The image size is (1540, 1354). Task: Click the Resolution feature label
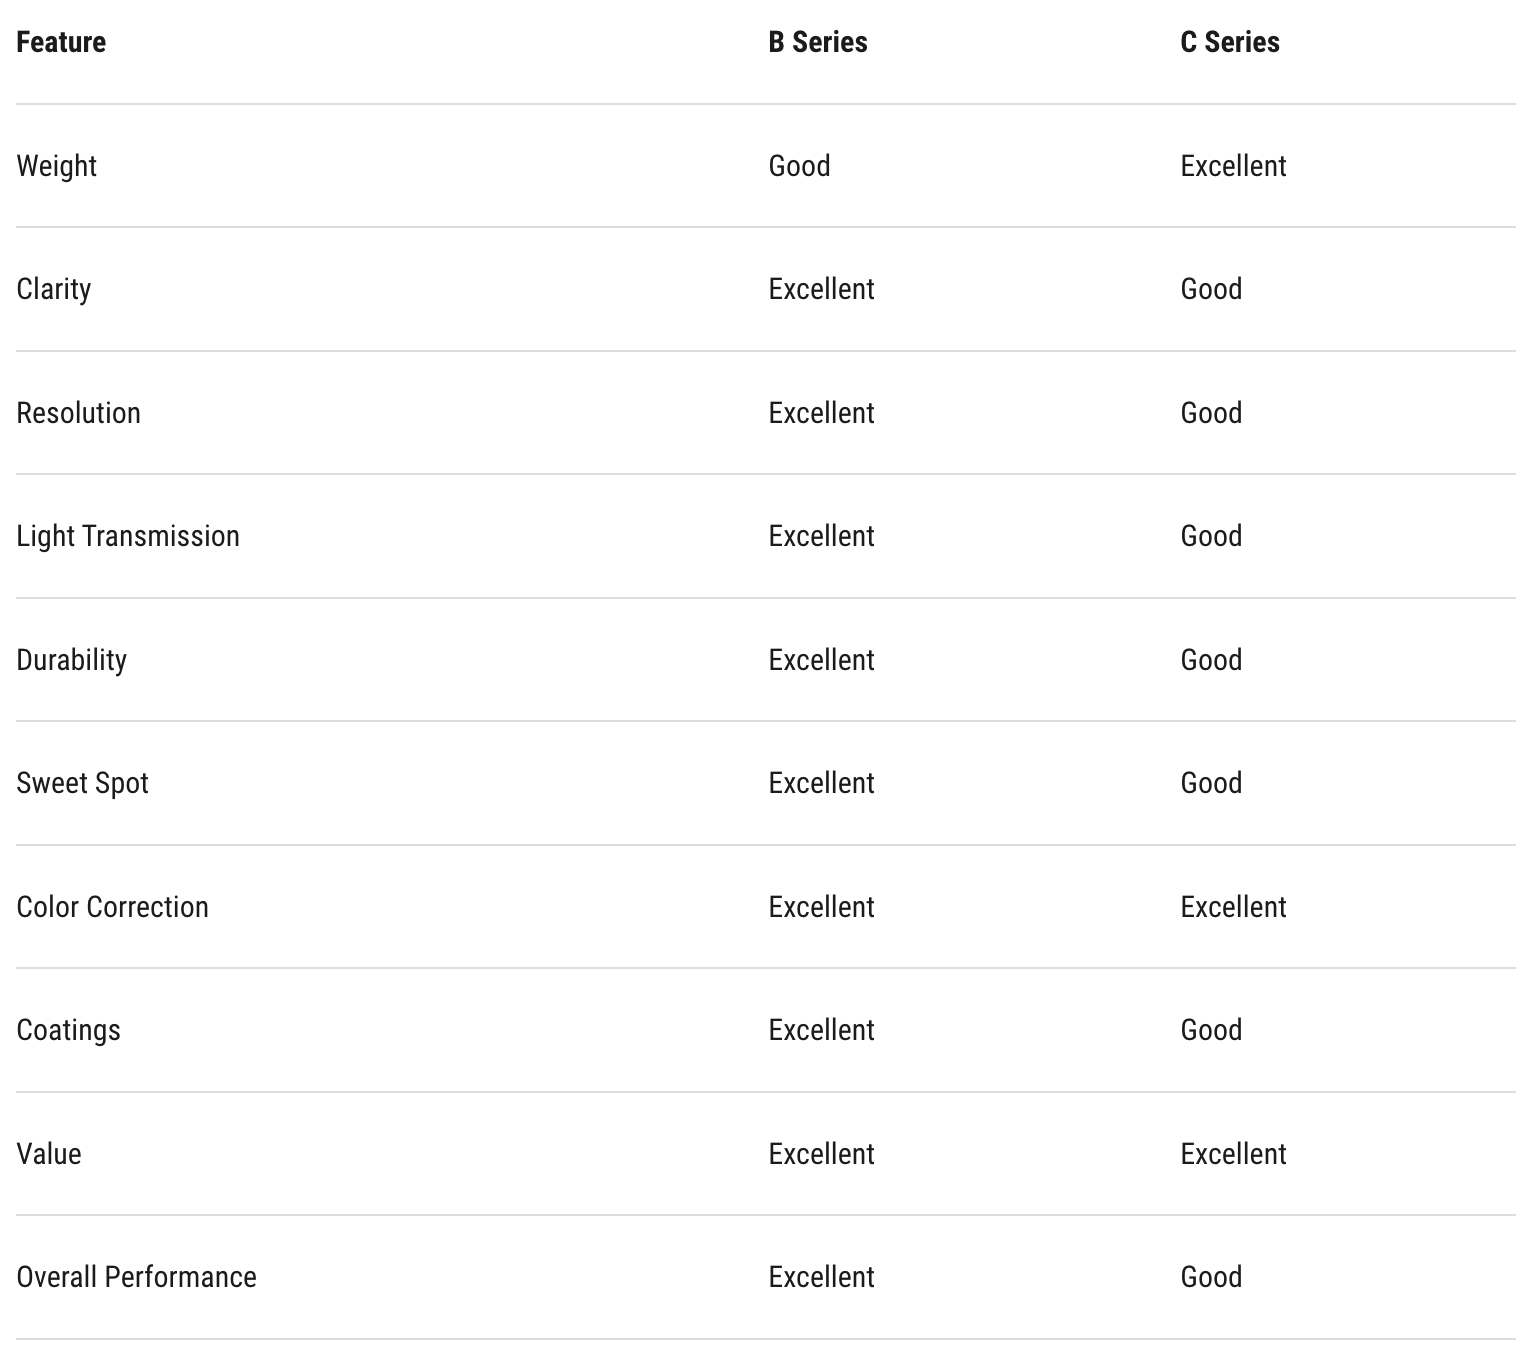click(78, 413)
